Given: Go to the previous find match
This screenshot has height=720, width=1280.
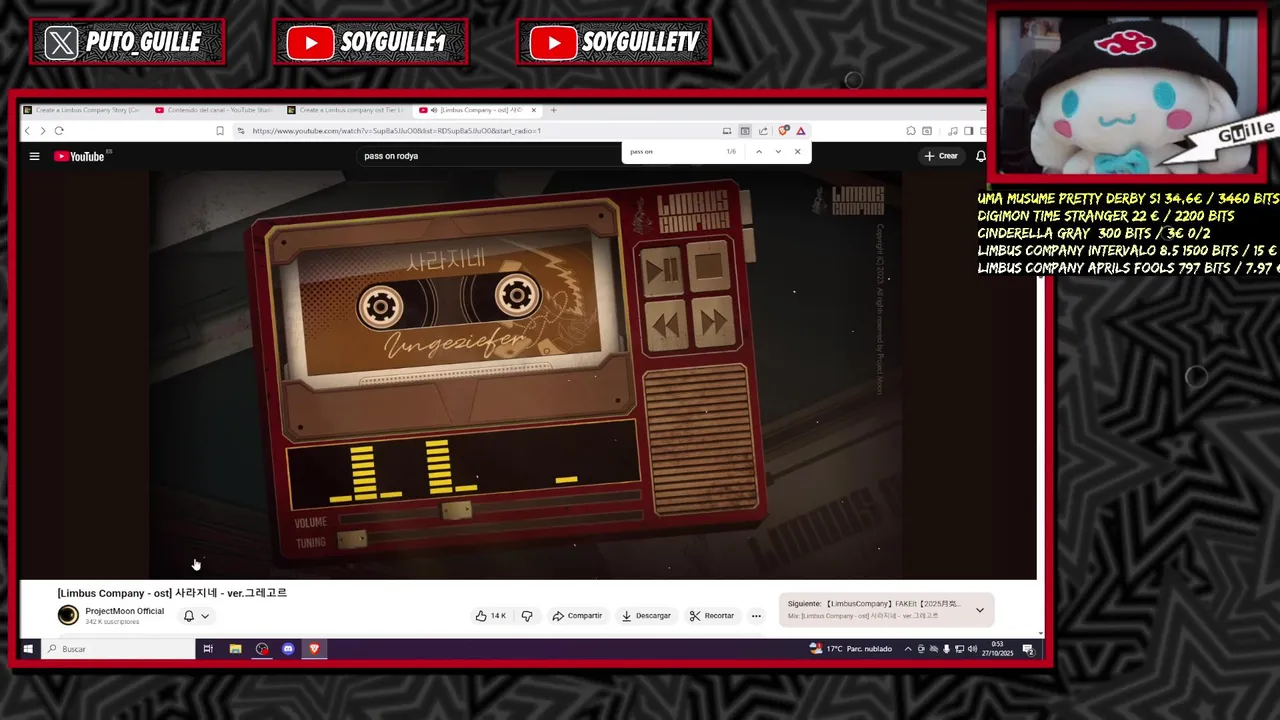Looking at the screenshot, I should 759,152.
